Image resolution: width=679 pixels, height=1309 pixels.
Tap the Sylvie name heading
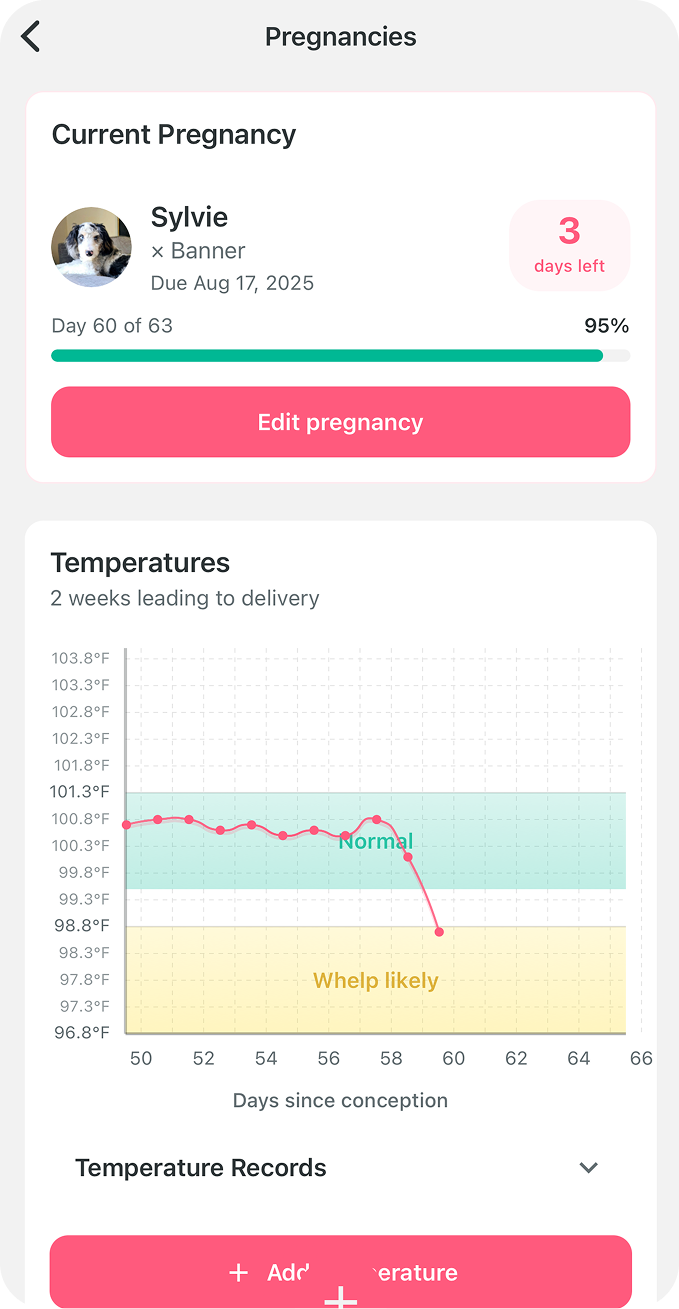pos(189,217)
